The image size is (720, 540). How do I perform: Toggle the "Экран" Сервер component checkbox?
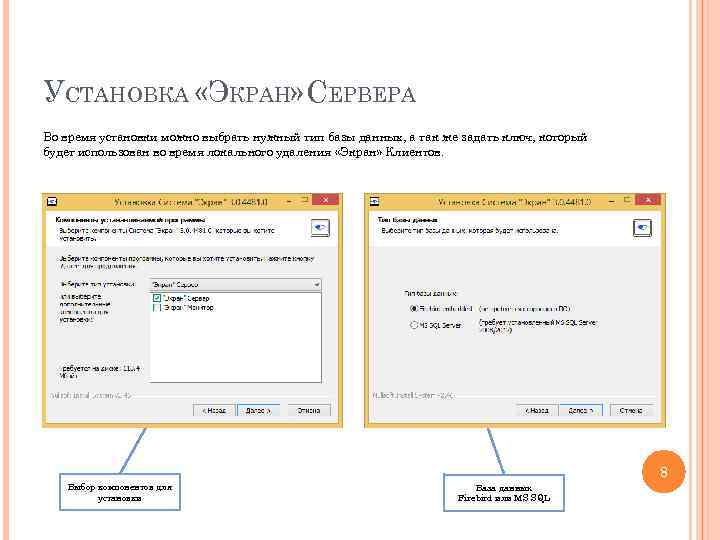pyautogui.click(x=157, y=298)
